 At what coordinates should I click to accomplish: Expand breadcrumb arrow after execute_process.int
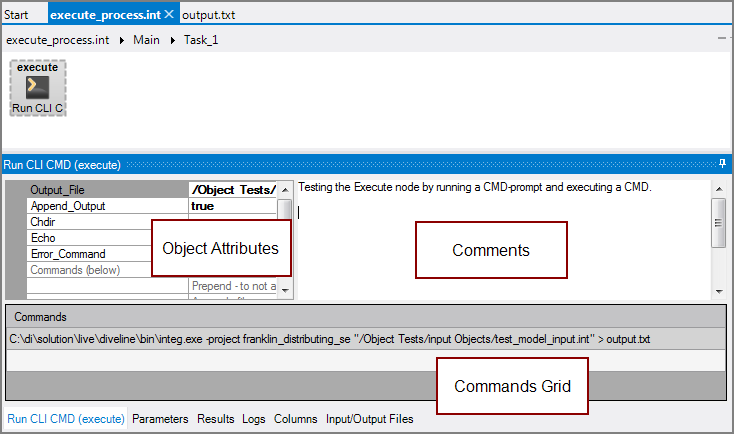pyautogui.click(x=122, y=40)
